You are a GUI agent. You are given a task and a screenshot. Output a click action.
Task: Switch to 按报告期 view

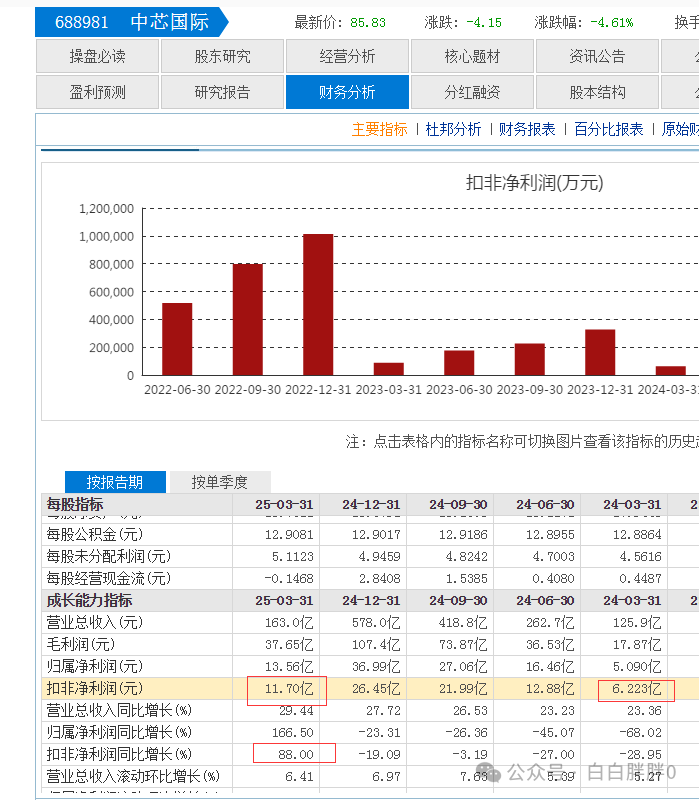(115, 482)
